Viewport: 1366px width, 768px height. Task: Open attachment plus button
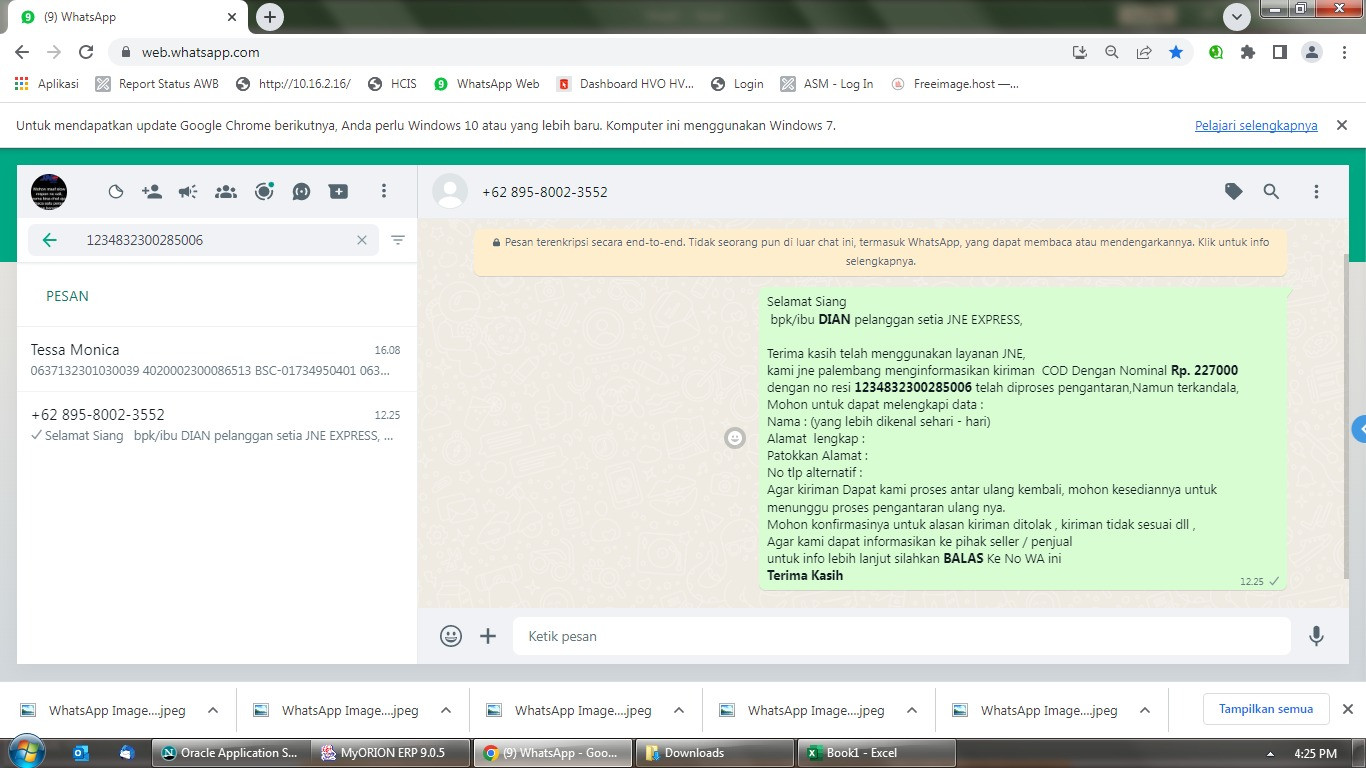tap(488, 636)
